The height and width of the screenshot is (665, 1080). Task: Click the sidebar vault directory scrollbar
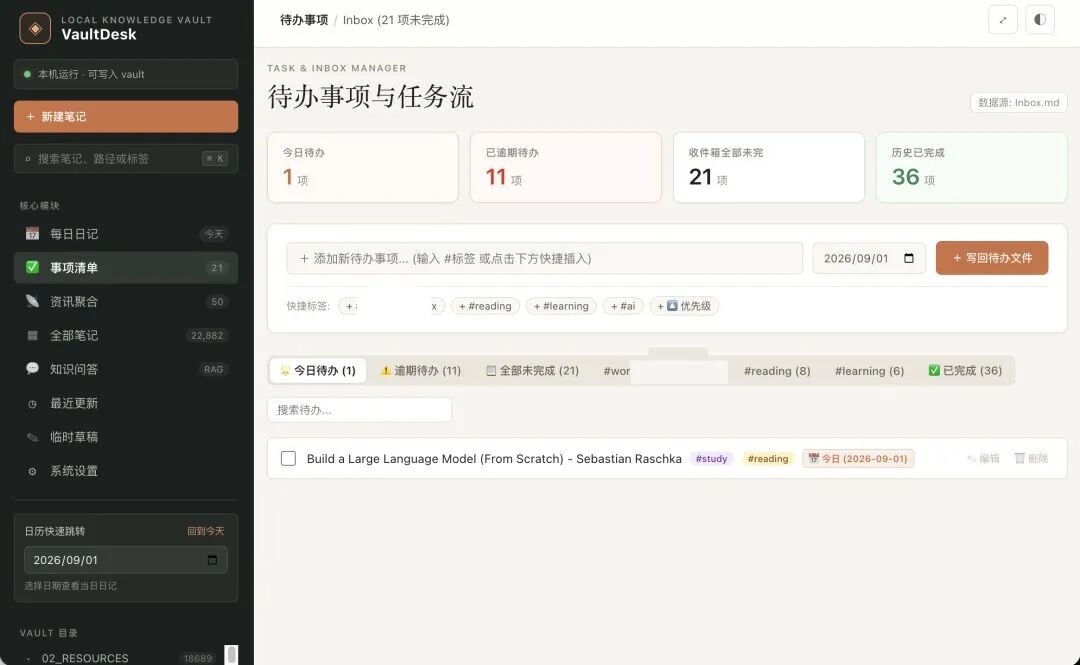click(x=231, y=654)
